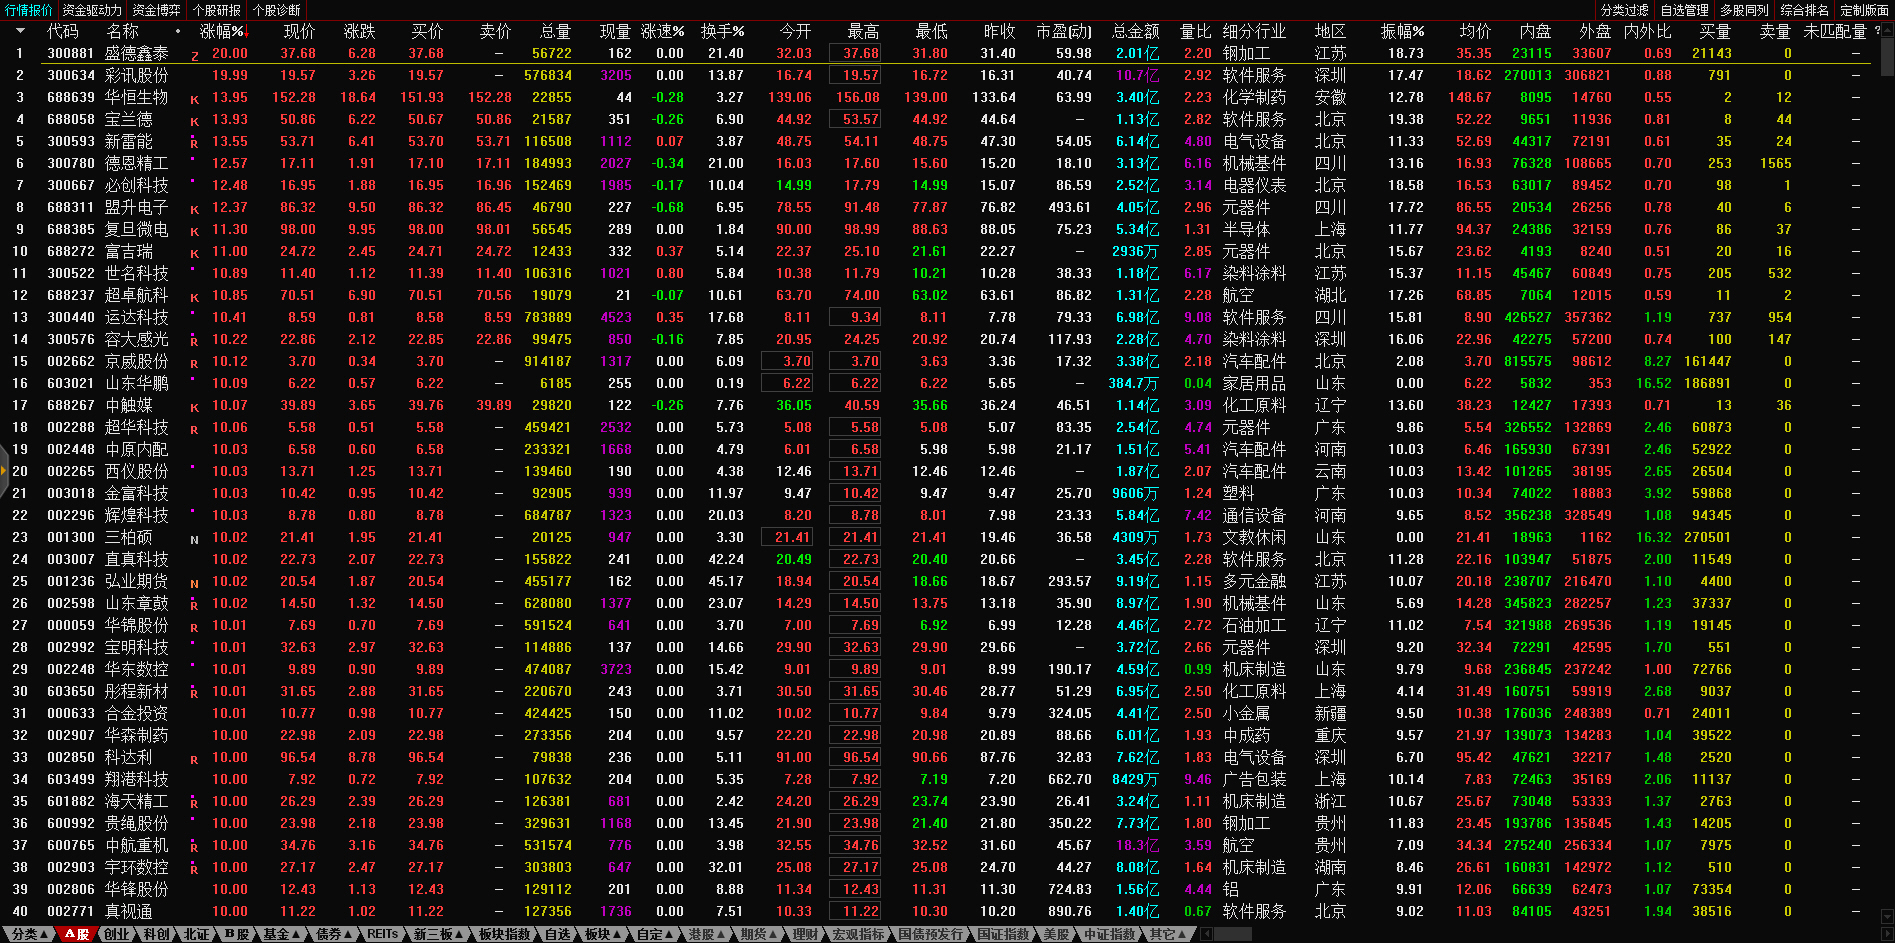Click the question mark icon after 未匹配量
Viewport: 1895px width, 943px height.
pyautogui.click(x=1877, y=31)
